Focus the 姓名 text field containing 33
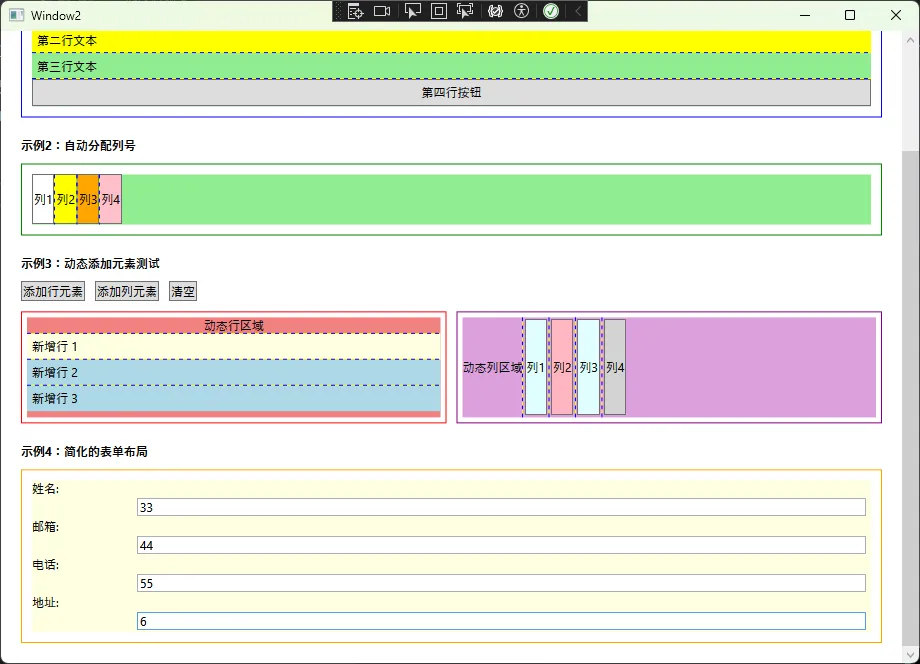This screenshot has width=920, height=664. [x=500, y=507]
